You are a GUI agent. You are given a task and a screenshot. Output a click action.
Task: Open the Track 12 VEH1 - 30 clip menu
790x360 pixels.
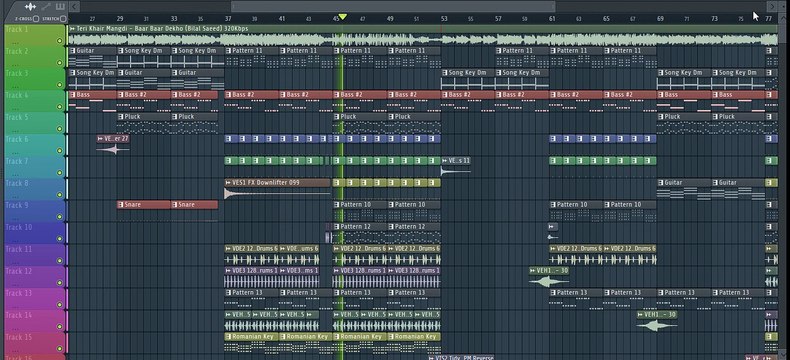pyautogui.click(x=533, y=270)
